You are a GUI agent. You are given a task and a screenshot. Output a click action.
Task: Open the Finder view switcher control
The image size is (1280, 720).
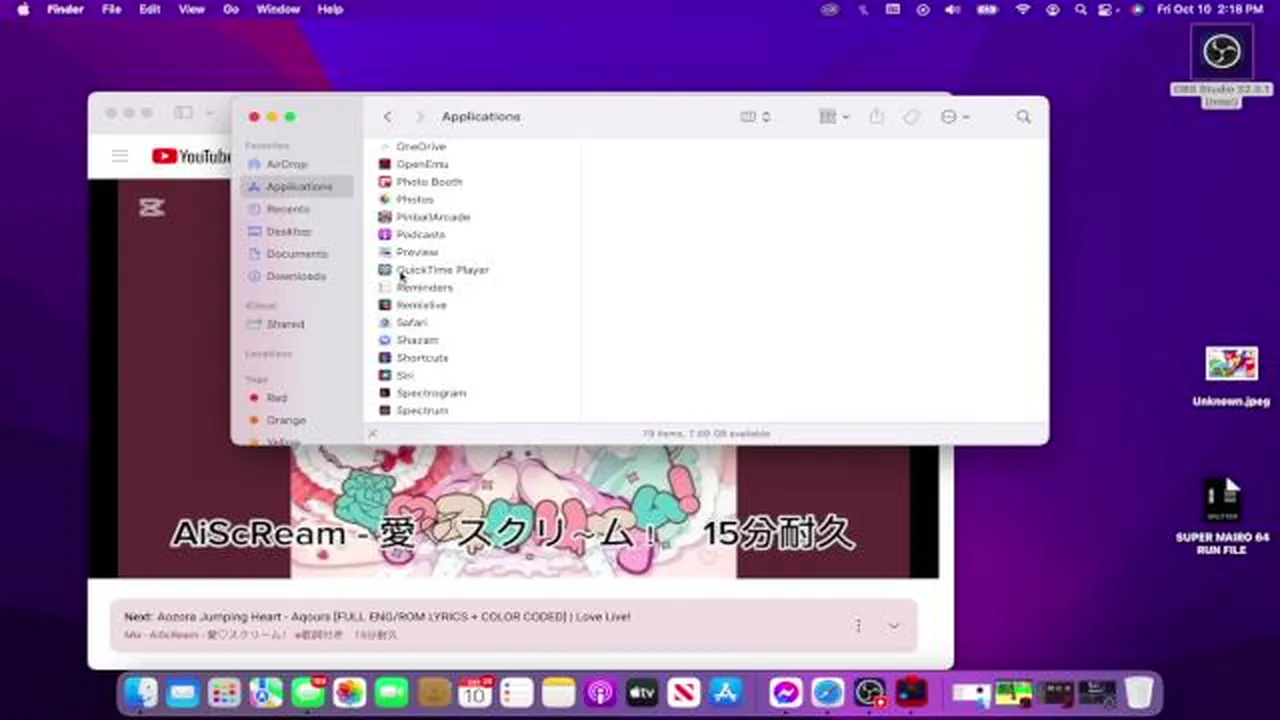755,117
